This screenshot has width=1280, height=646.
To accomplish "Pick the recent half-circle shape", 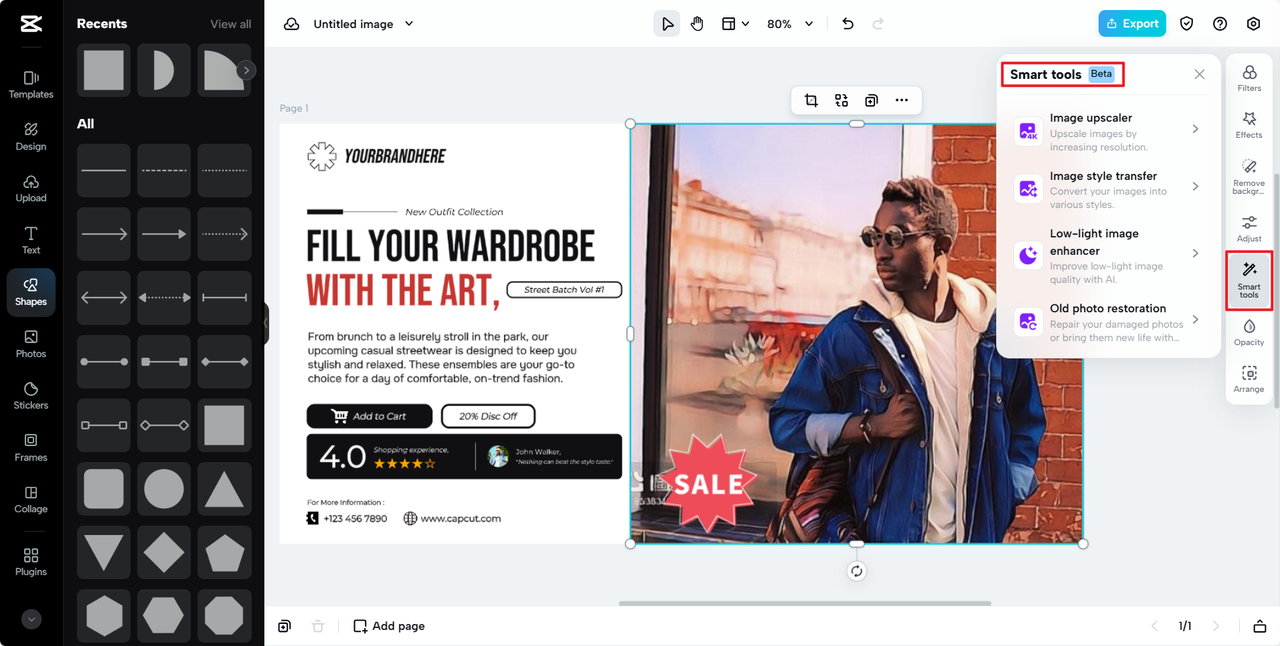I will 164,70.
